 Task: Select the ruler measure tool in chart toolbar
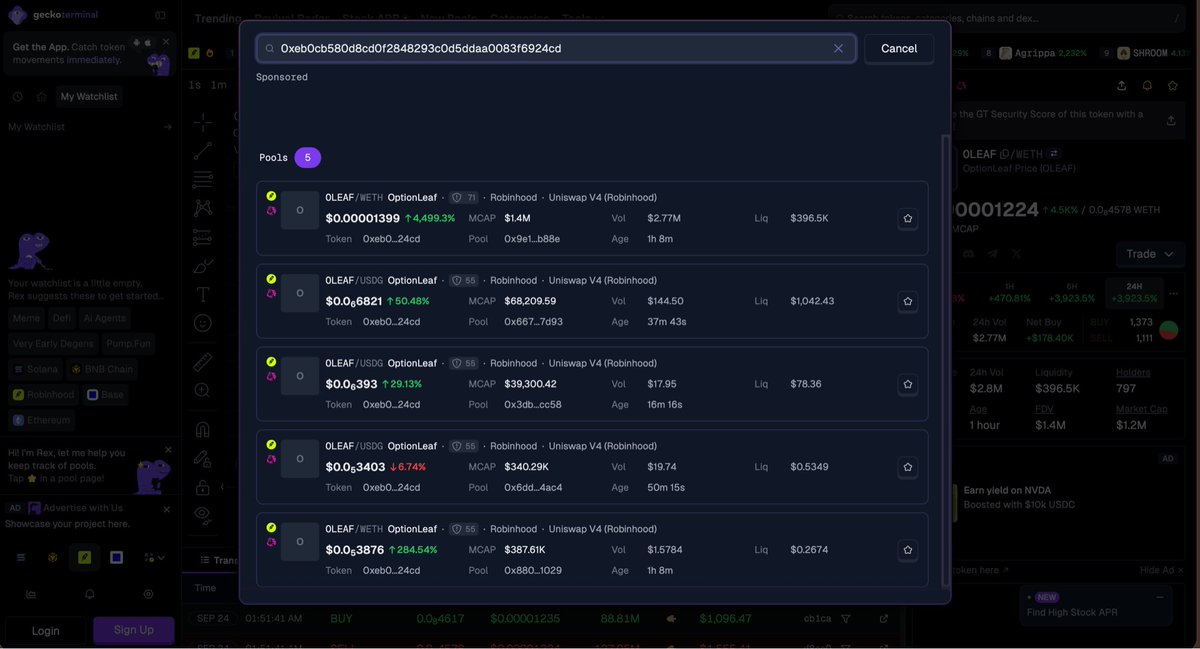(x=203, y=361)
